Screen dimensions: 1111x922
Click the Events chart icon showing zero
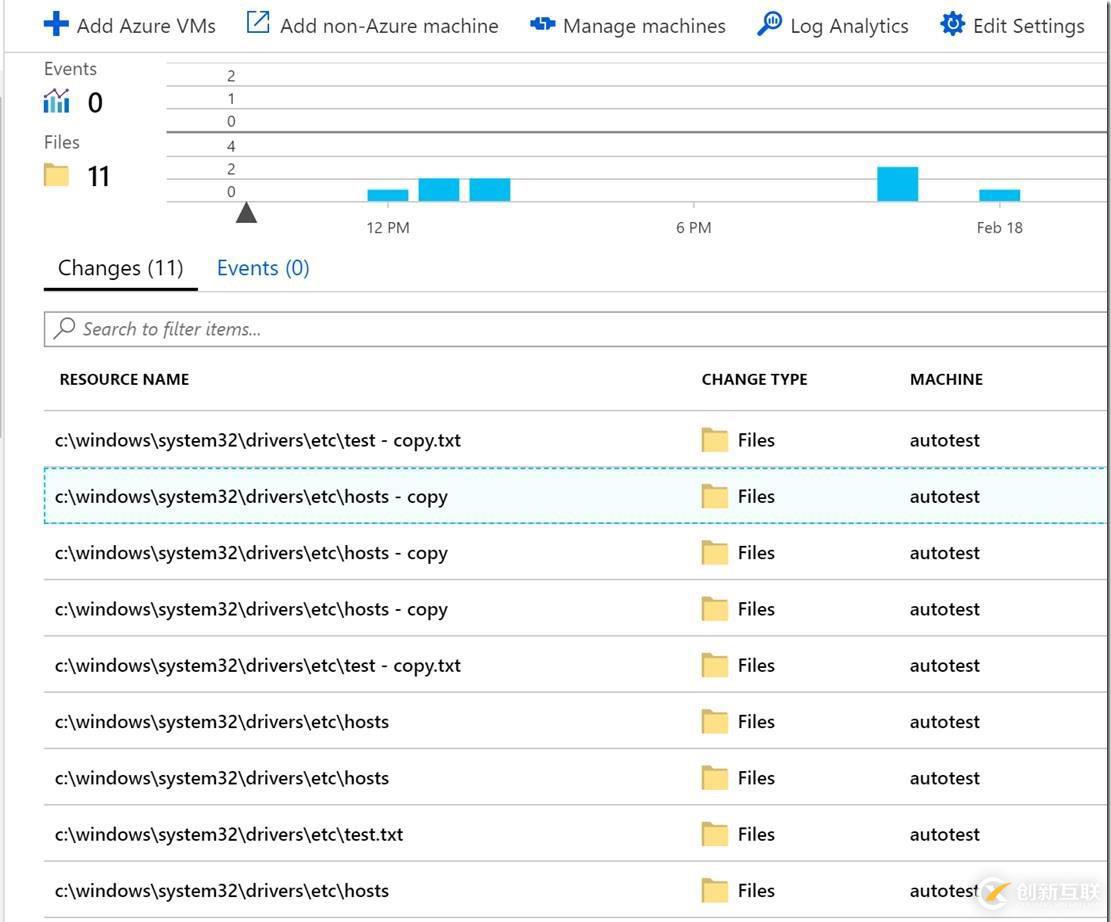click(x=57, y=100)
